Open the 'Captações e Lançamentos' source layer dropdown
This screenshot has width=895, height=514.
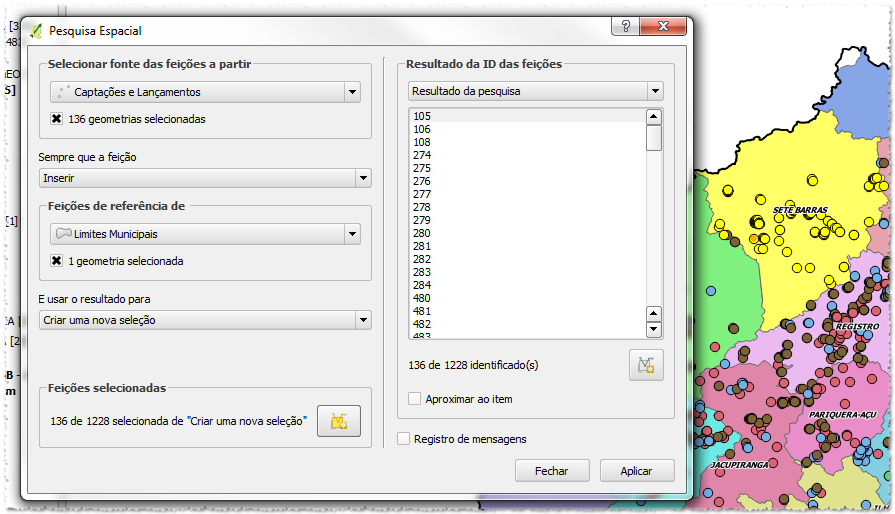coord(352,92)
